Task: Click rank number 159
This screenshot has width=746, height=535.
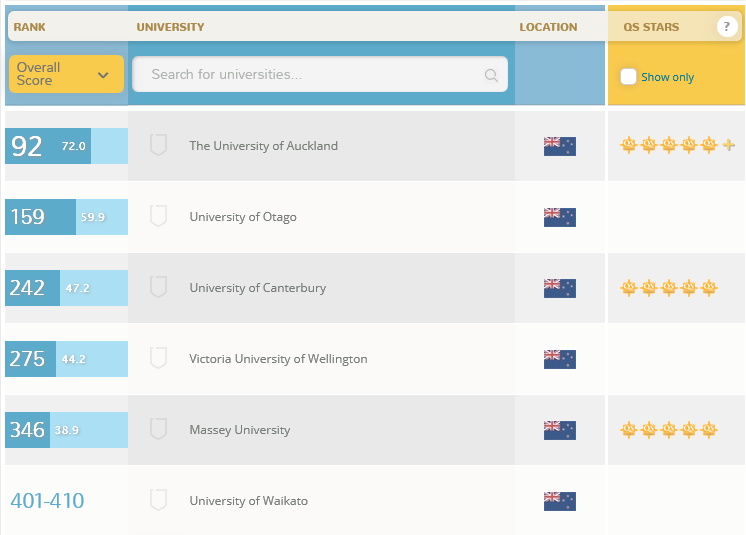Action: click(28, 217)
